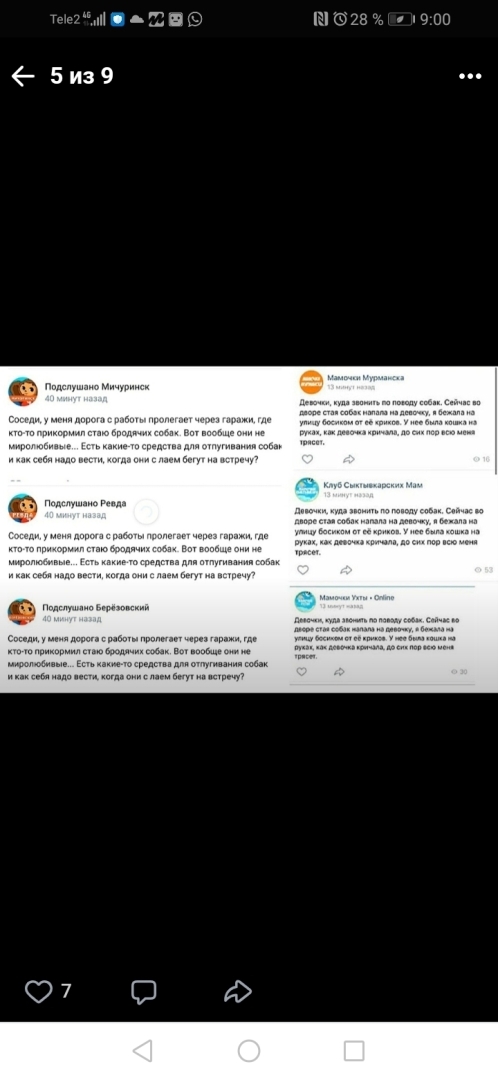Tap the 5 из 9 photo counter
498x1080 pixels.
[x=81, y=76]
